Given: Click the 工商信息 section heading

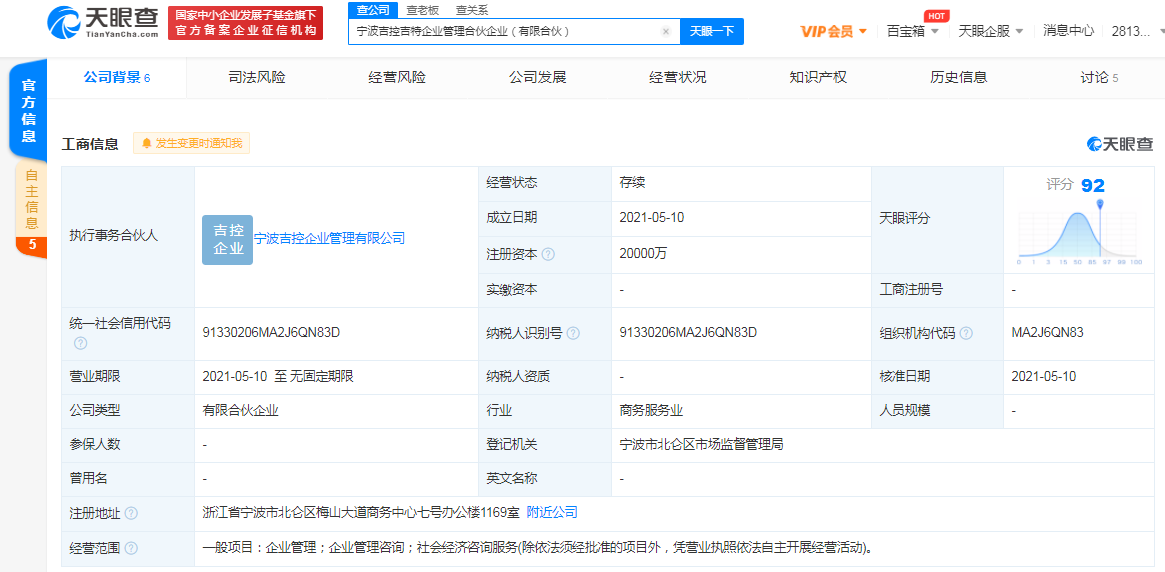Looking at the screenshot, I should [x=90, y=144].
